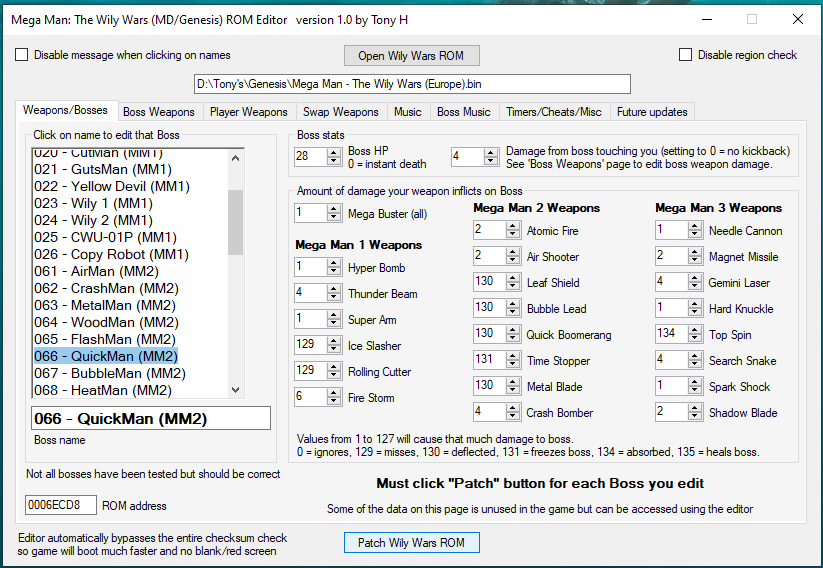Switch to the Boss Weapons tab

pos(159,112)
